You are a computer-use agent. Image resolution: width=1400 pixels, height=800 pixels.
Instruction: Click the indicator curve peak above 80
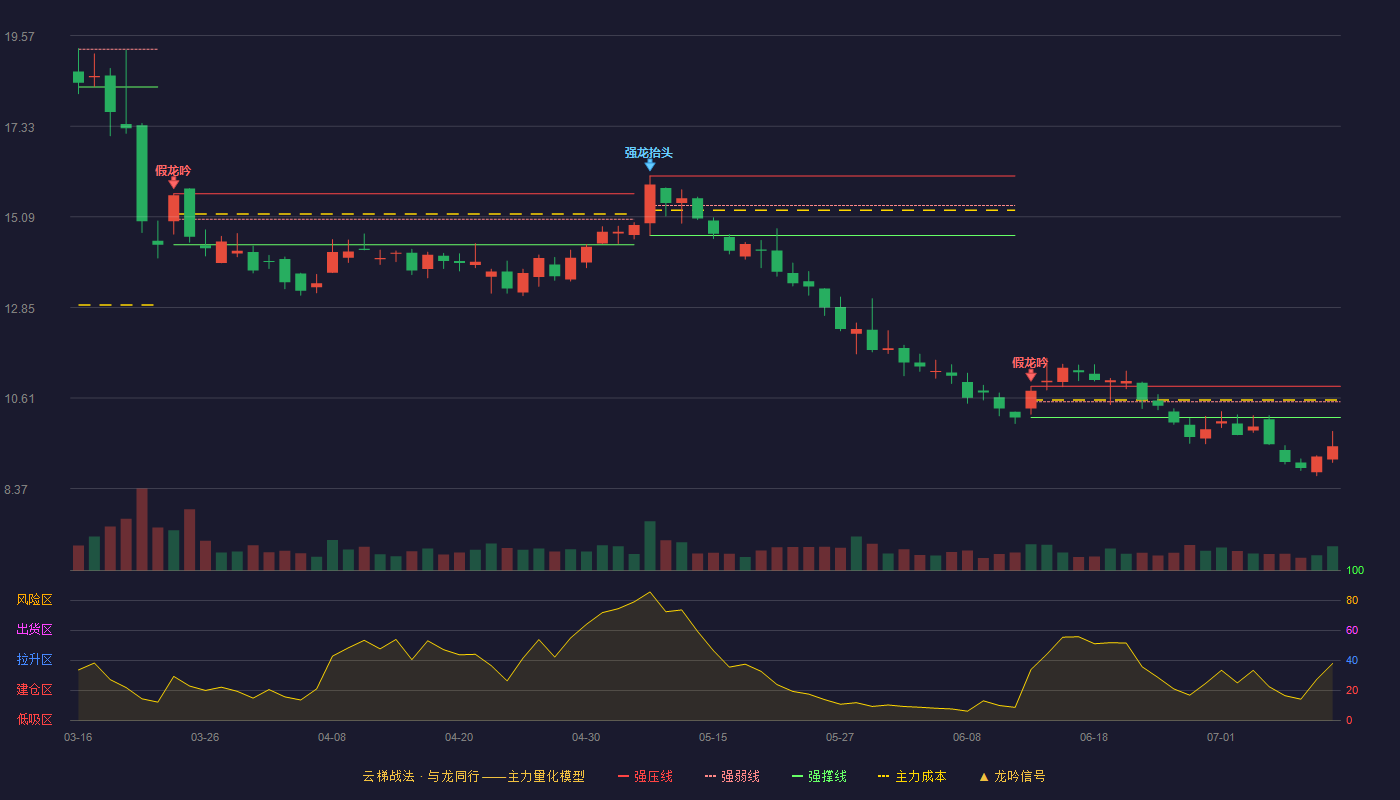tap(650, 592)
